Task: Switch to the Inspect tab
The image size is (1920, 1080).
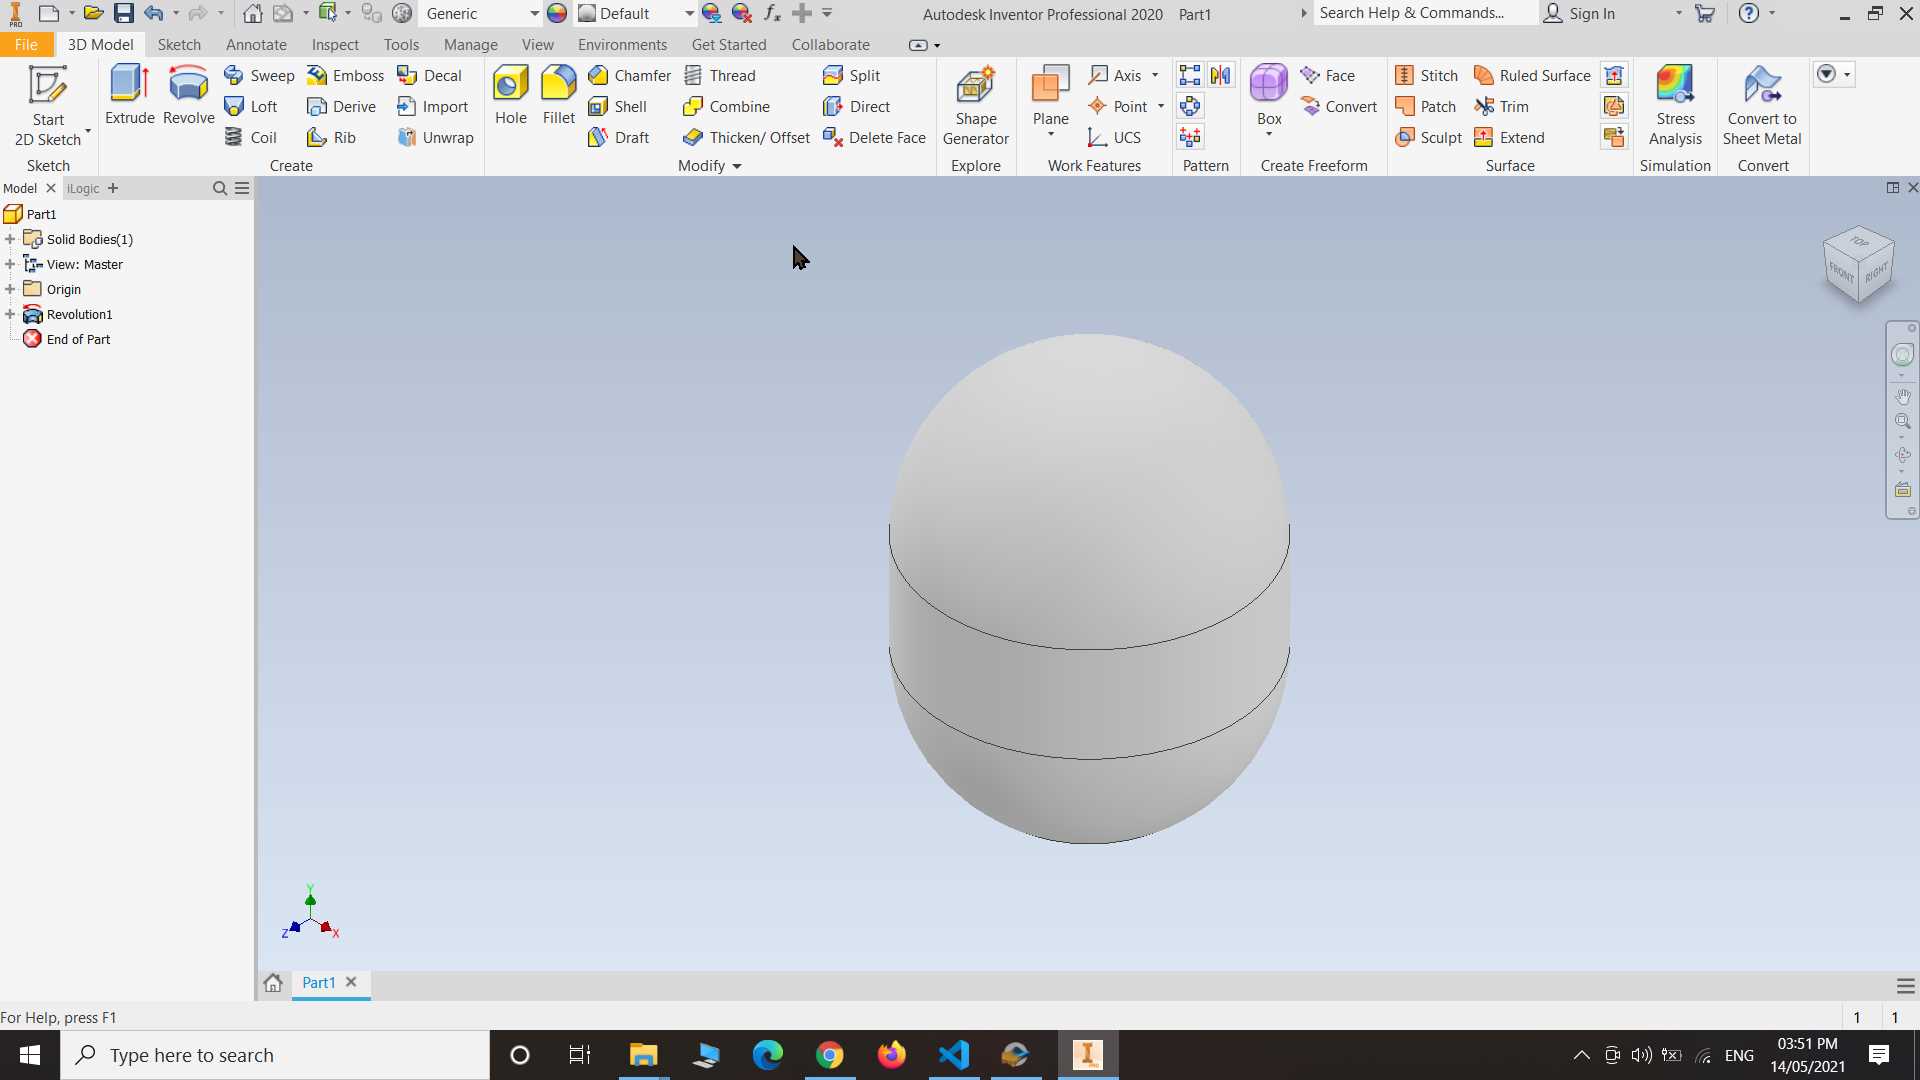Action: [335, 45]
